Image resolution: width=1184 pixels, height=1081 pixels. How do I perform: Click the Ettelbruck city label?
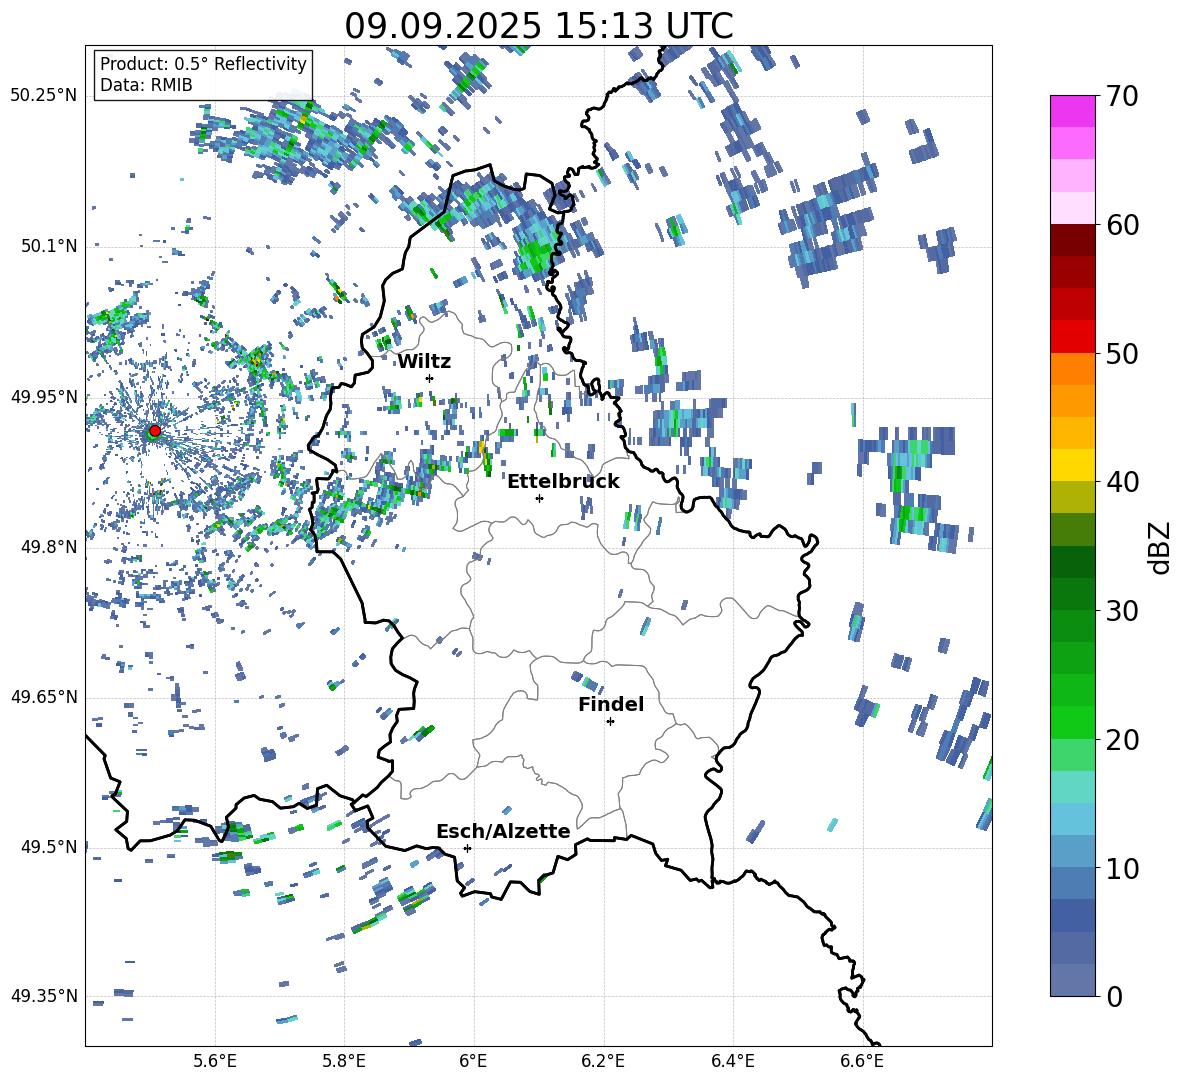click(x=563, y=482)
